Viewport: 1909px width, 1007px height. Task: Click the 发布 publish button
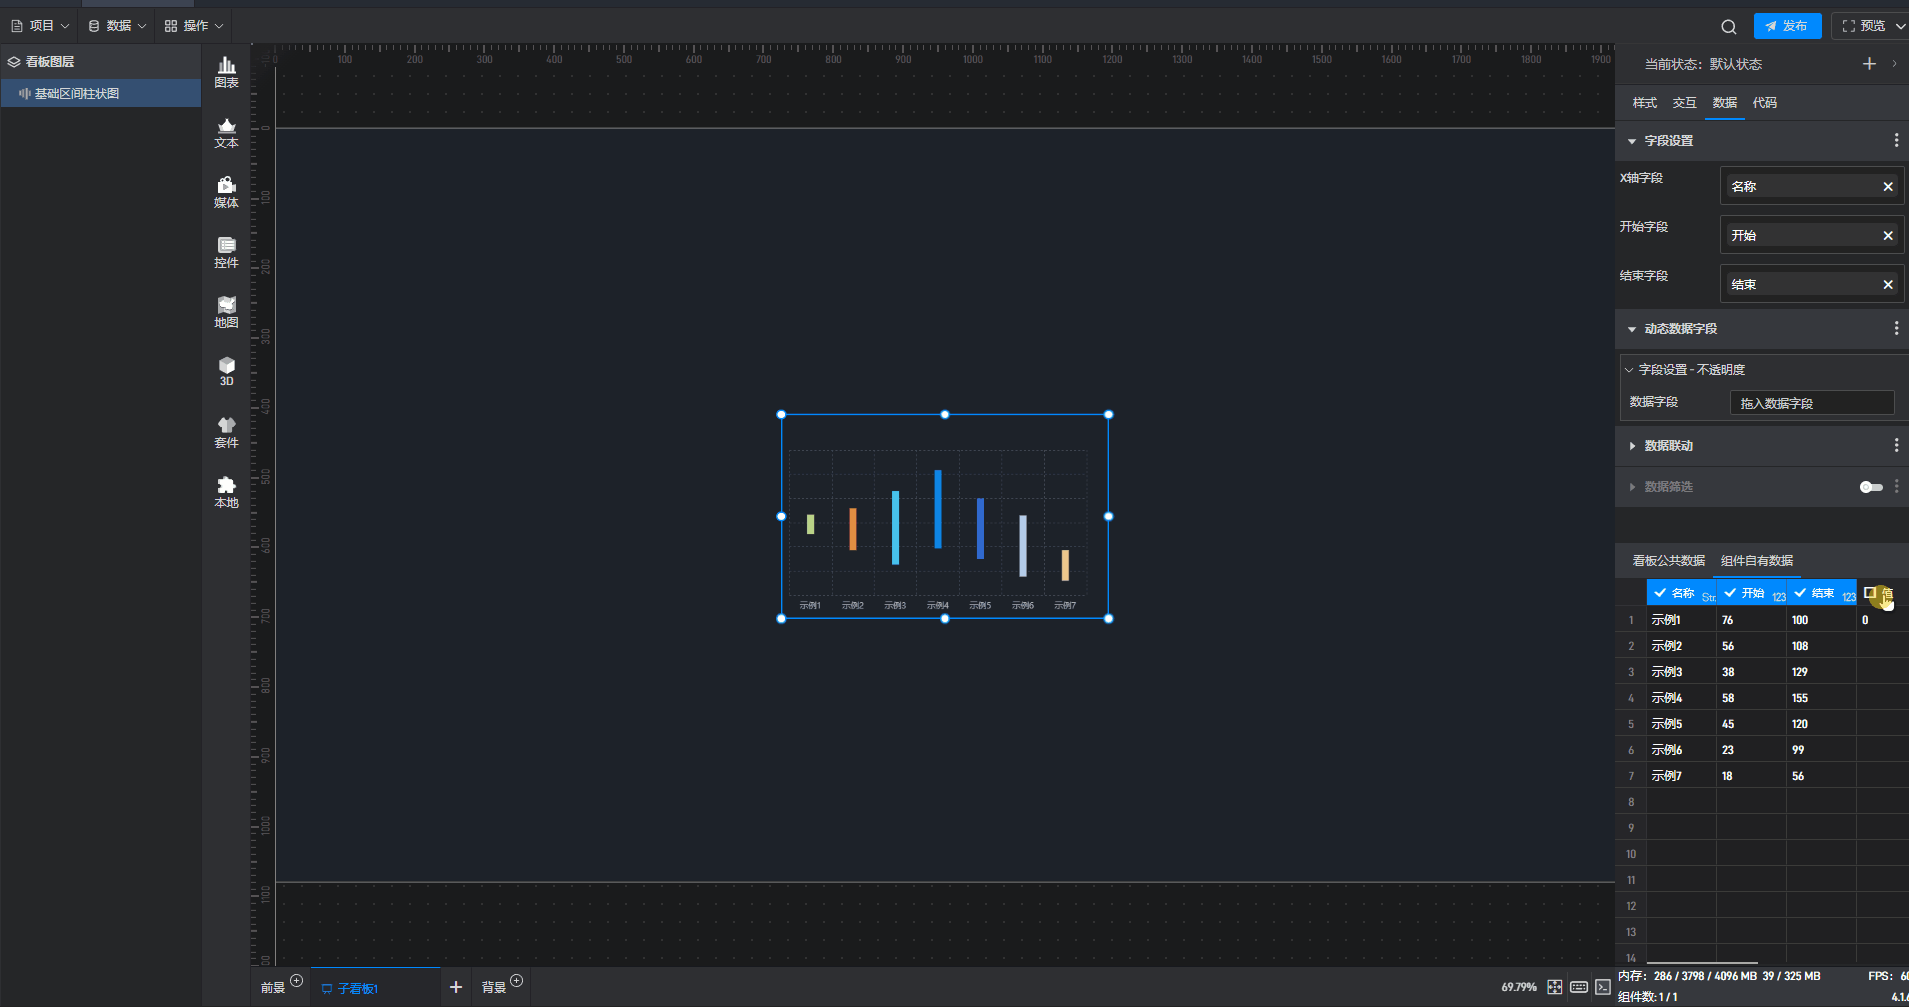1787,26
